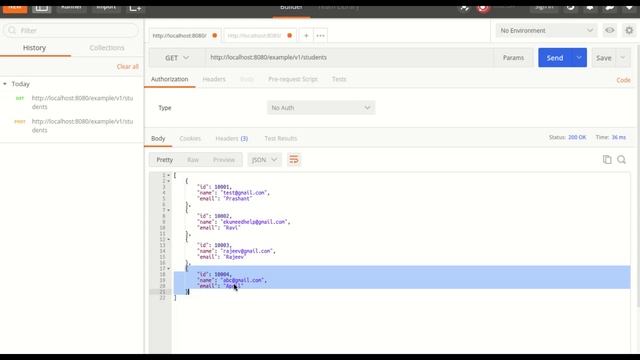Viewport: 640px width, 360px height.
Task: Click the request URL field
Action: pos(349,58)
